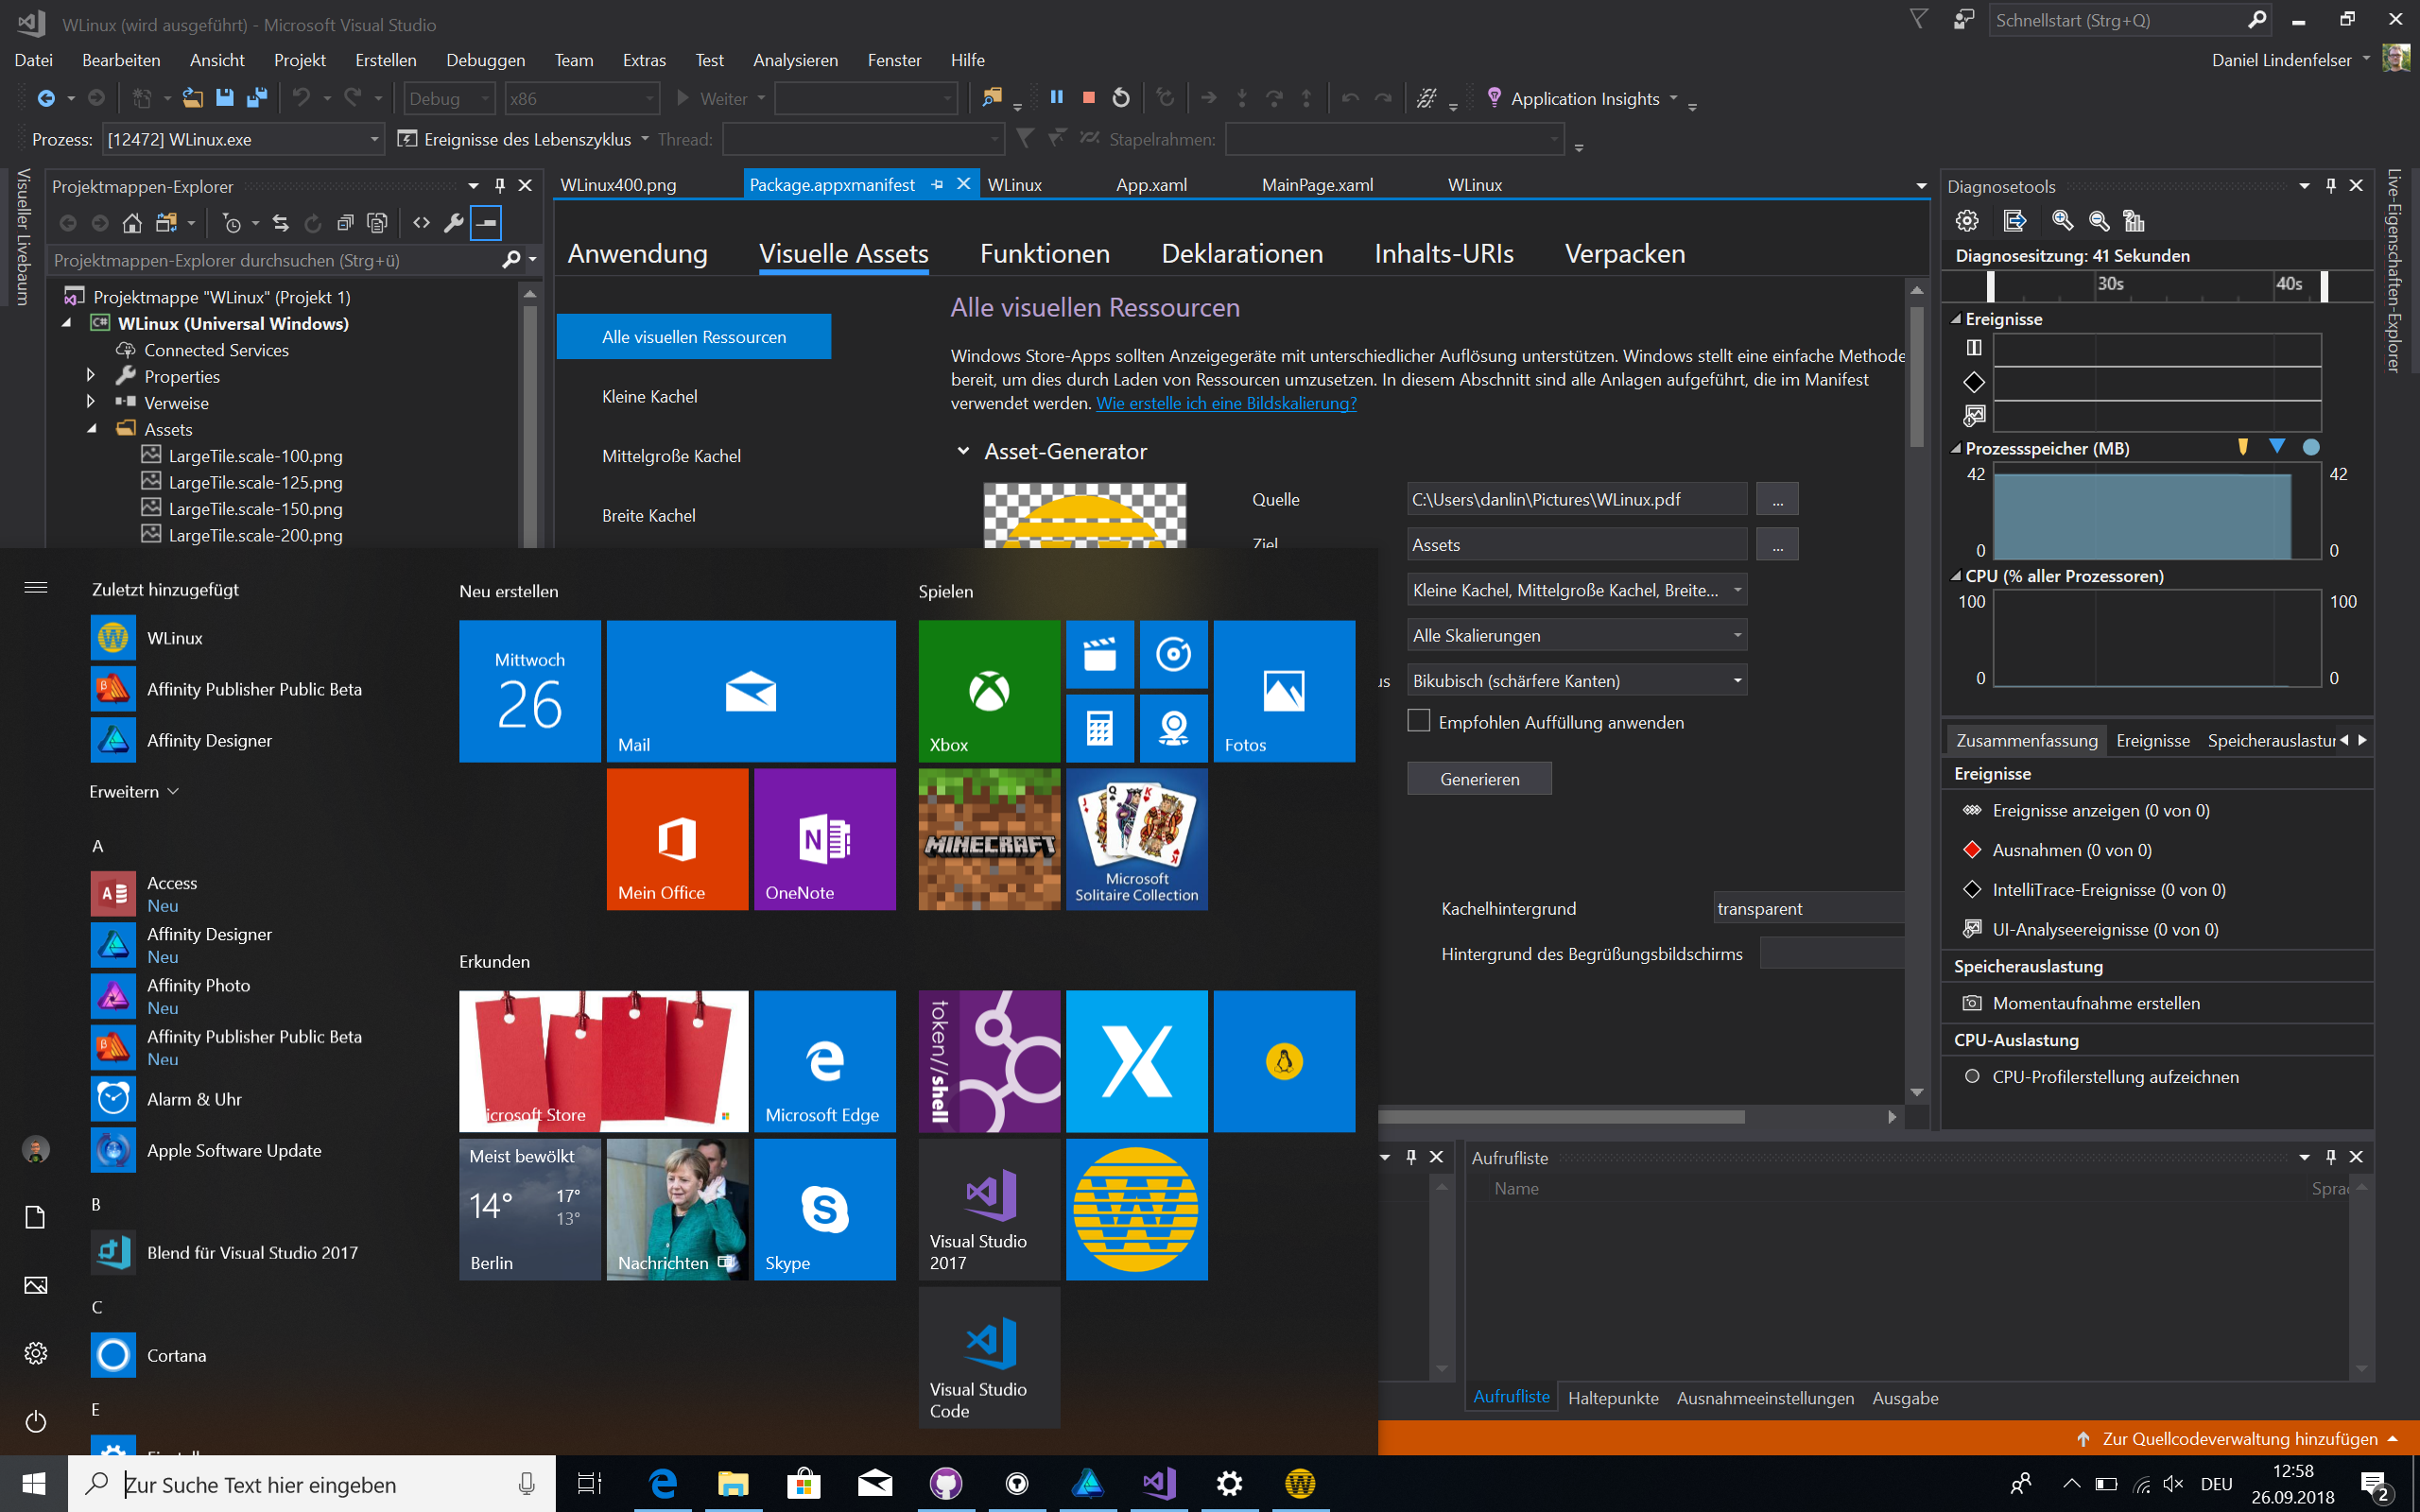Viewport: 2420px width, 1512px height.
Task: Open the 'Alle Skalierungen' dropdown
Action: [1577, 635]
